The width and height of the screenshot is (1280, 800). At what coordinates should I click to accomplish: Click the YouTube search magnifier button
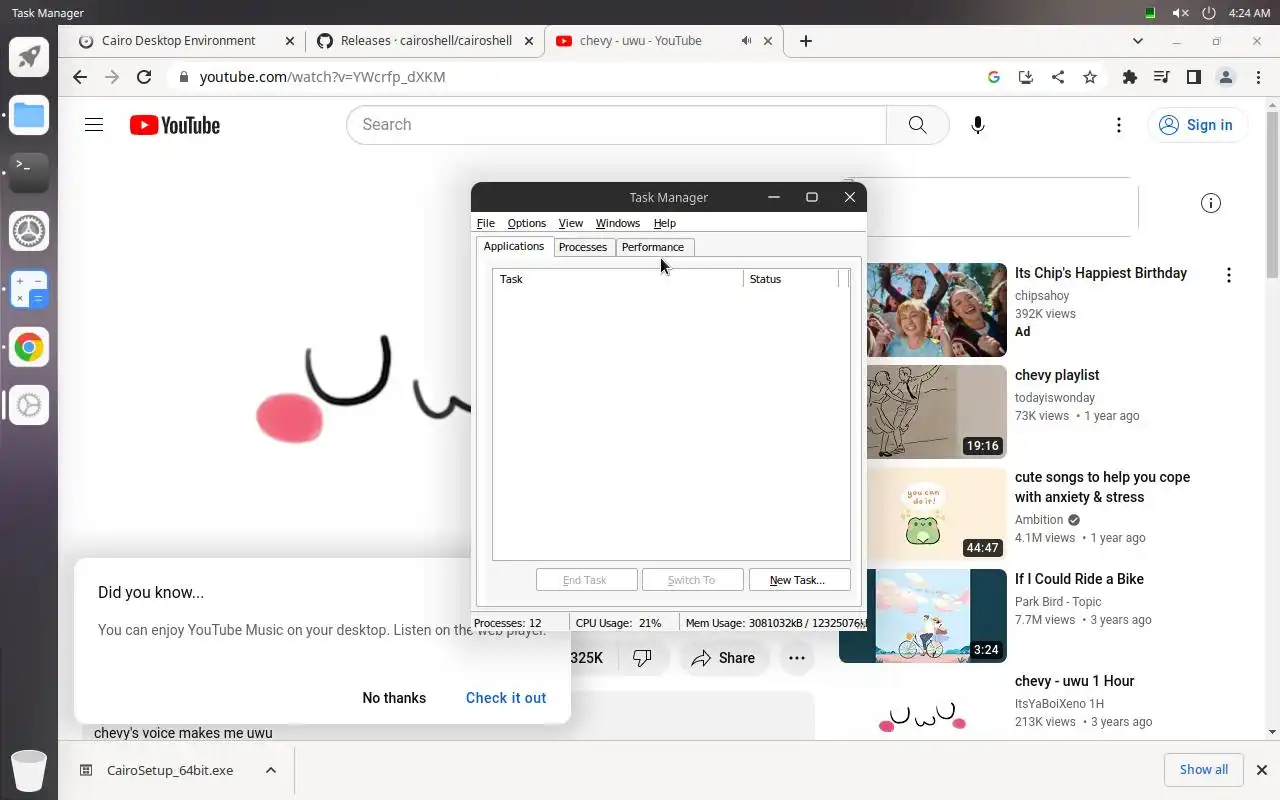[917, 125]
